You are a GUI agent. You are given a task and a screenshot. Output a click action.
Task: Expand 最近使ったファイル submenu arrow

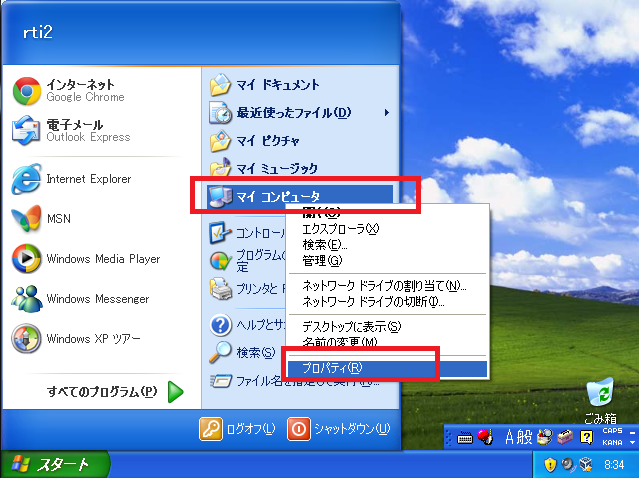pos(386,113)
